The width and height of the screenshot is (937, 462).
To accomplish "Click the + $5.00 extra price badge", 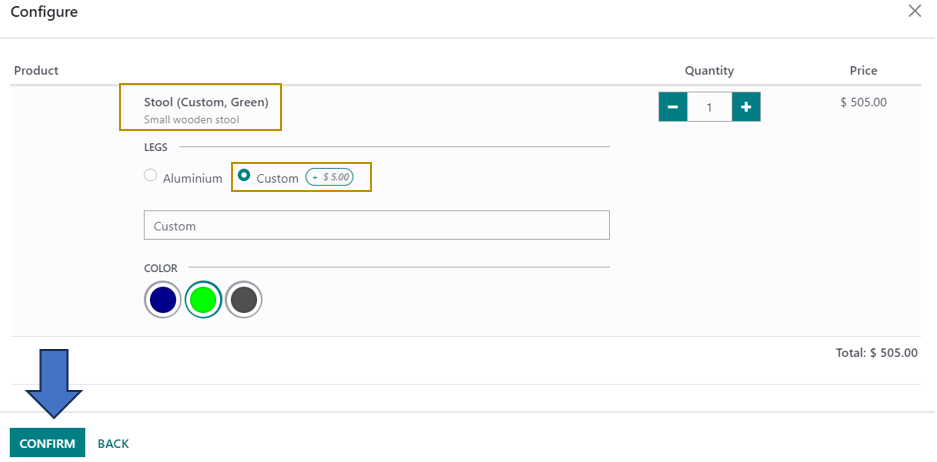I will click(x=330, y=177).
